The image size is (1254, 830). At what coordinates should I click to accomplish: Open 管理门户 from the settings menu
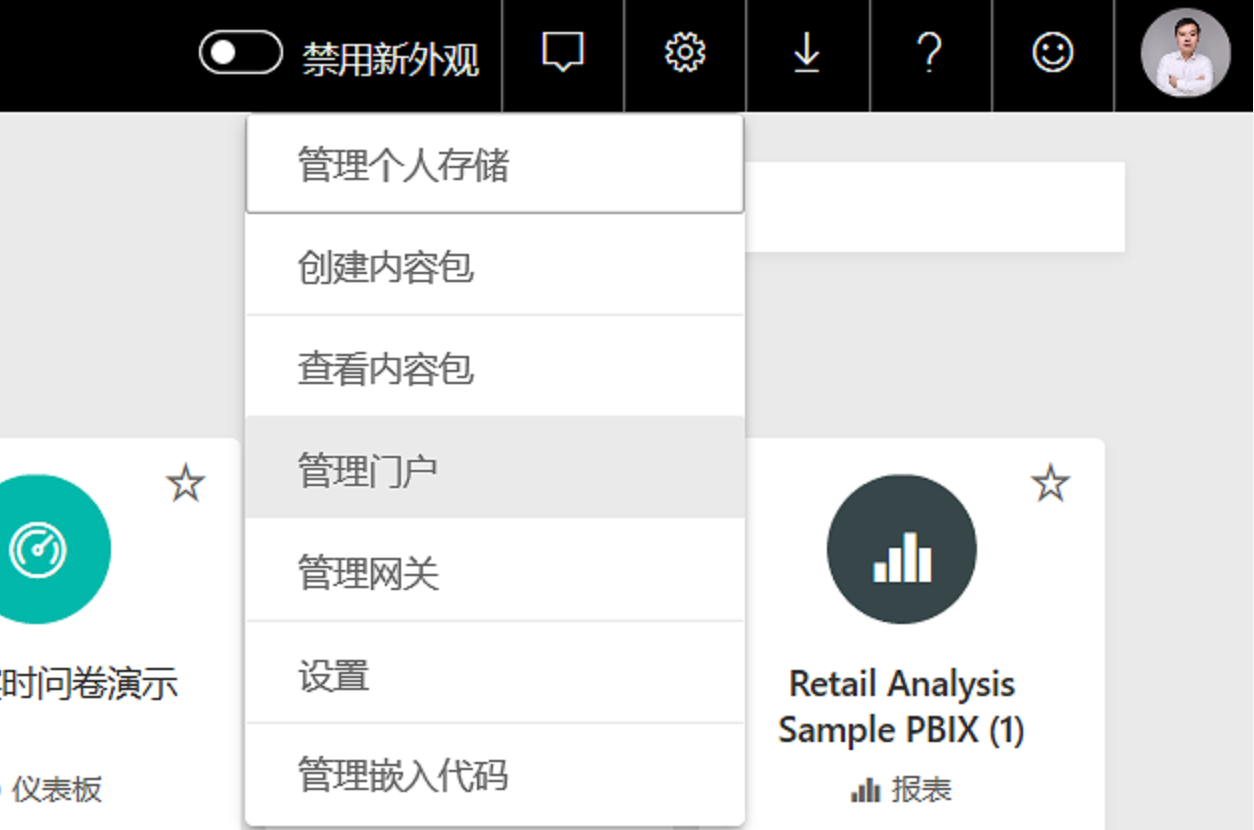pyautogui.click(x=495, y=469)
